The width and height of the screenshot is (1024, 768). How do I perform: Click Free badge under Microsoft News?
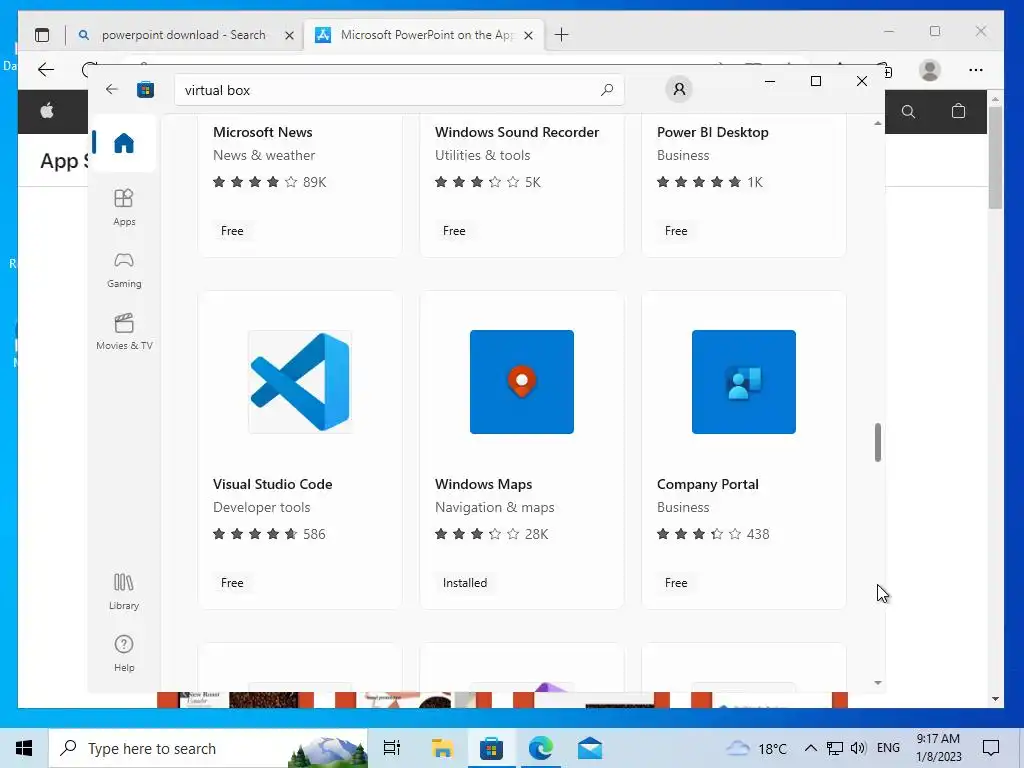pyautogui.click(x=232, y=231)
